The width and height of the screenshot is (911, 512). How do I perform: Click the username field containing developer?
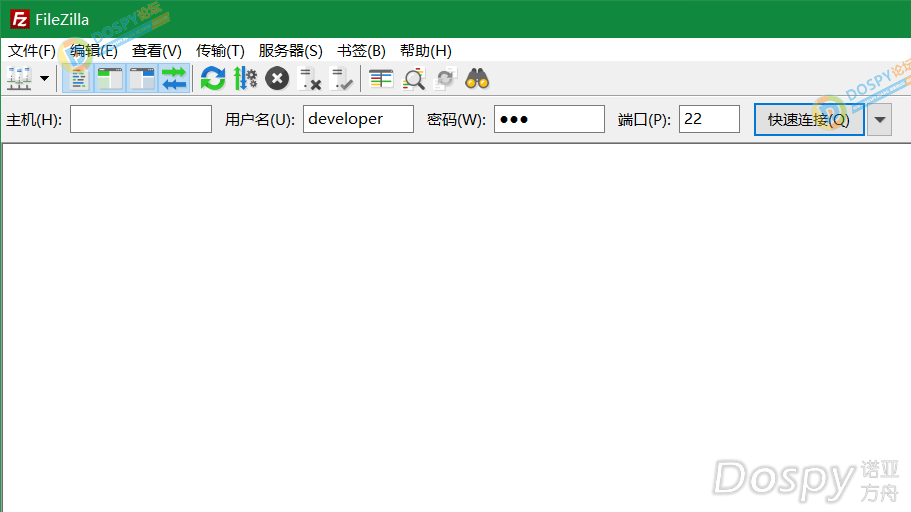358,119
